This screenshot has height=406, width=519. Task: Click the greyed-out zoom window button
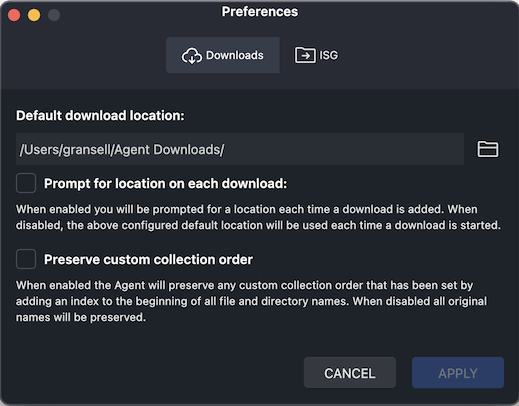coord(54,15)
